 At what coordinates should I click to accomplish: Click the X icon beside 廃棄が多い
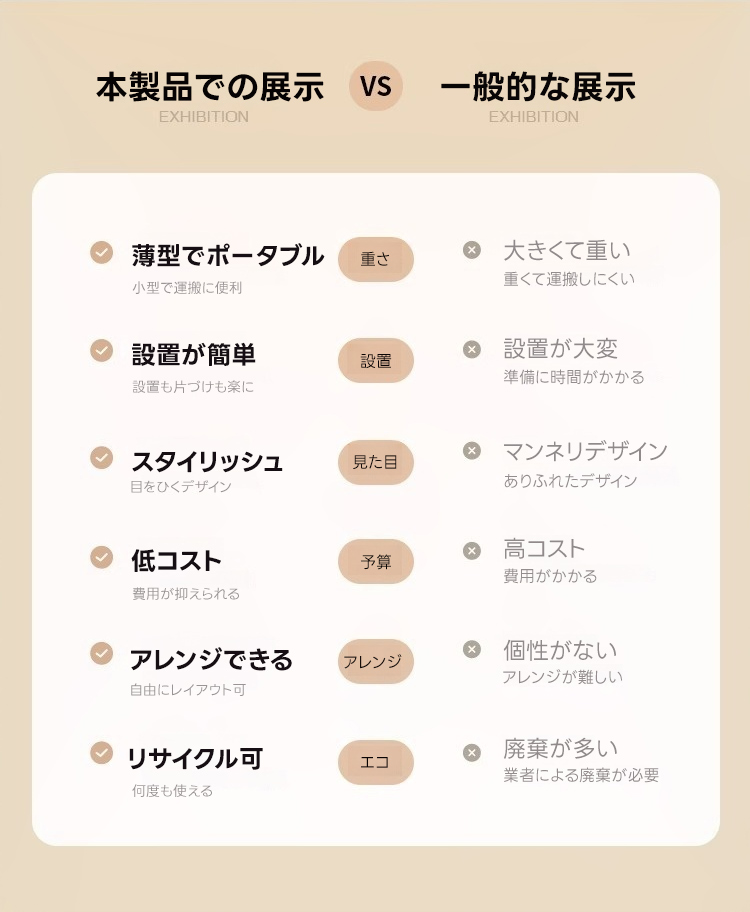pyautogui.click(x=472, y=752)
